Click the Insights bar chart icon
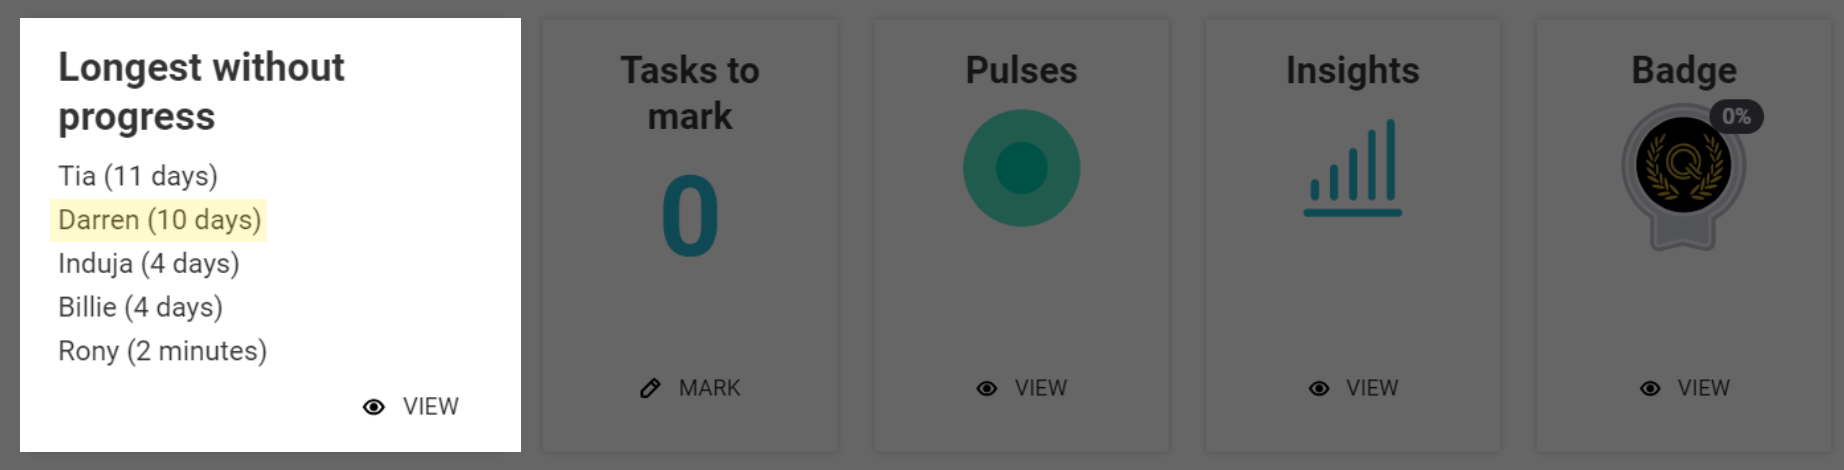Viewport: 1844px width, 470px height. tap(1352, 168)
